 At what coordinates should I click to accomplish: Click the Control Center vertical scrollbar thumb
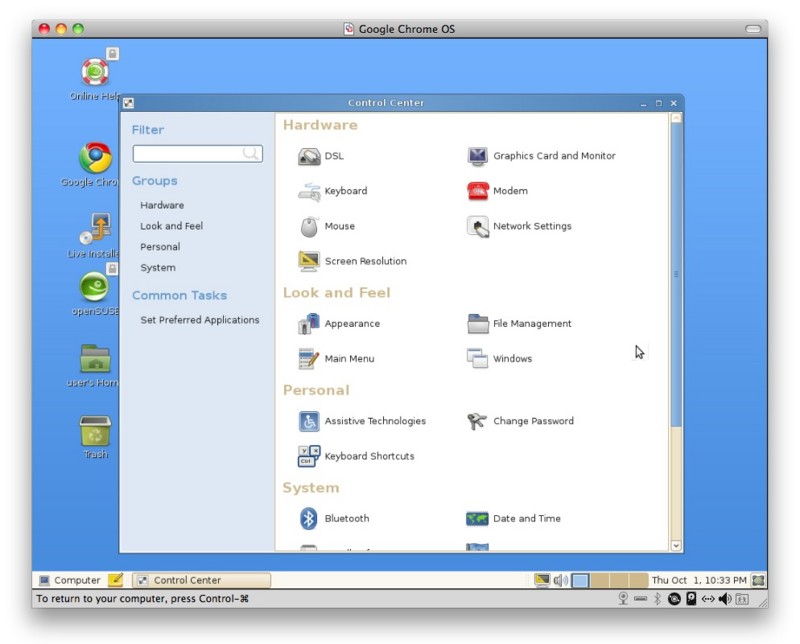click(676, 275)
